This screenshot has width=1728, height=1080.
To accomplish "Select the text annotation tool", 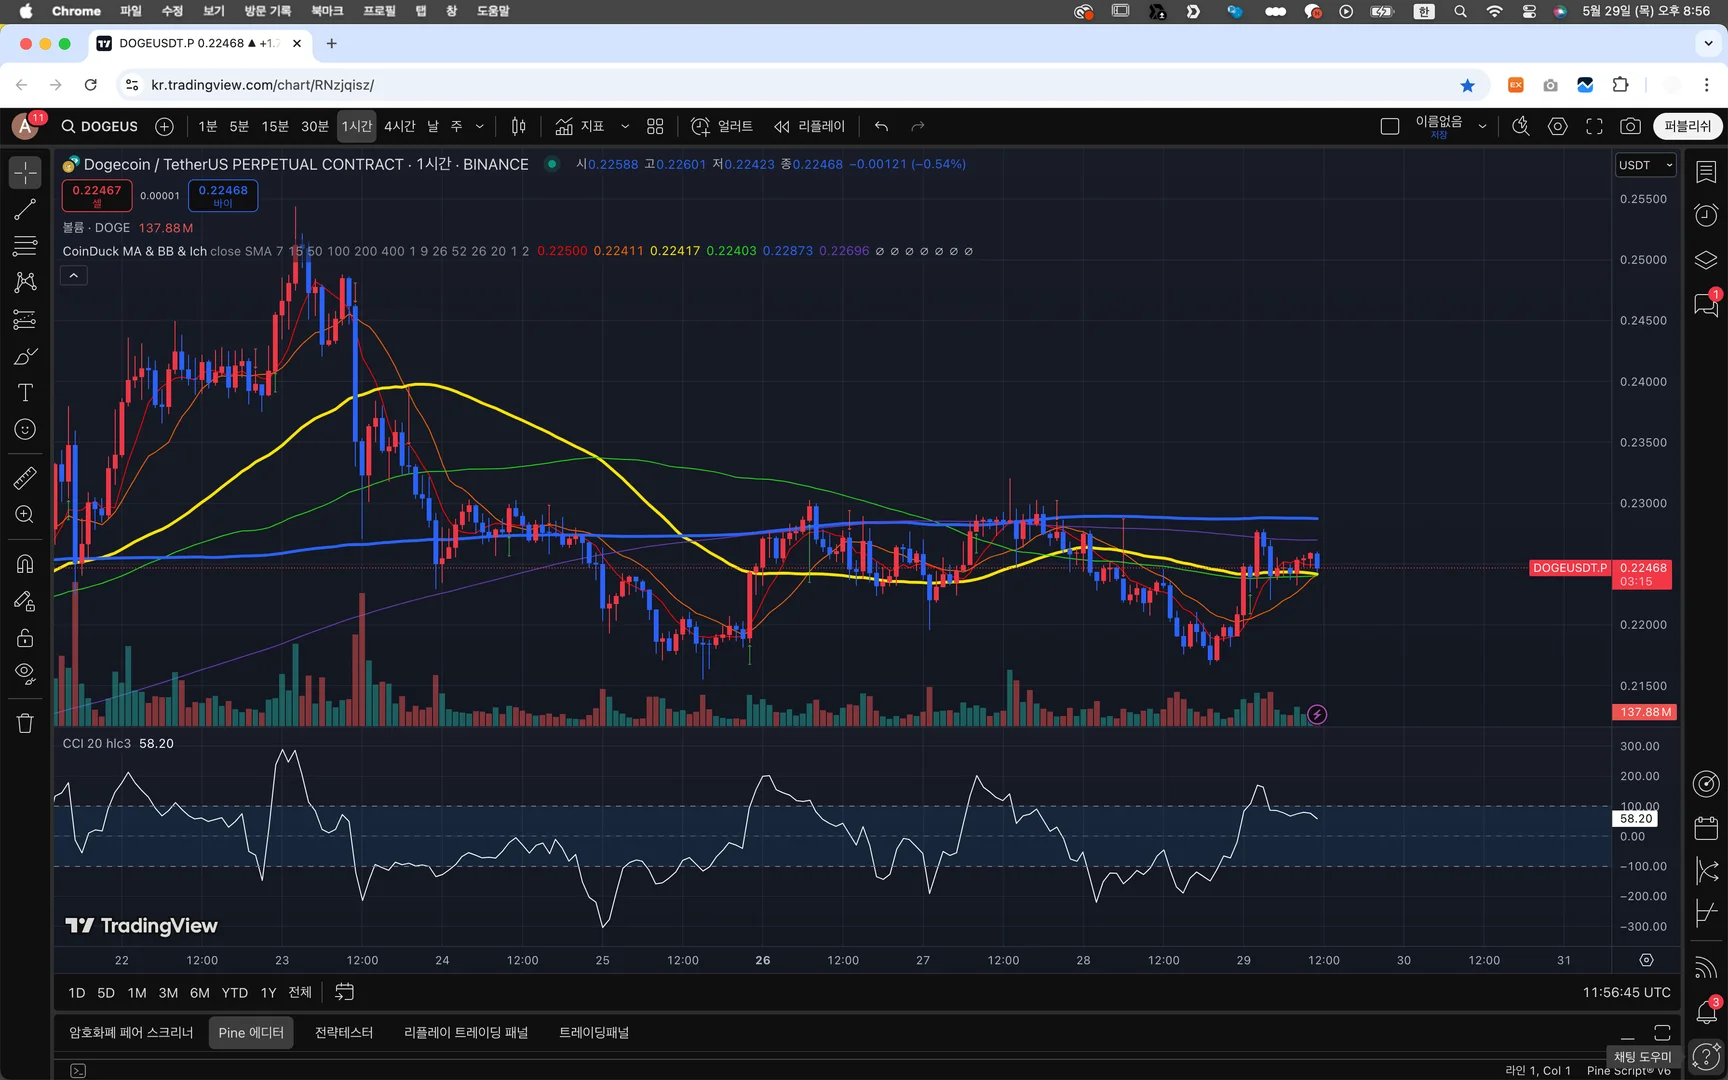I will pyautogui.click(x=25, y=393).
